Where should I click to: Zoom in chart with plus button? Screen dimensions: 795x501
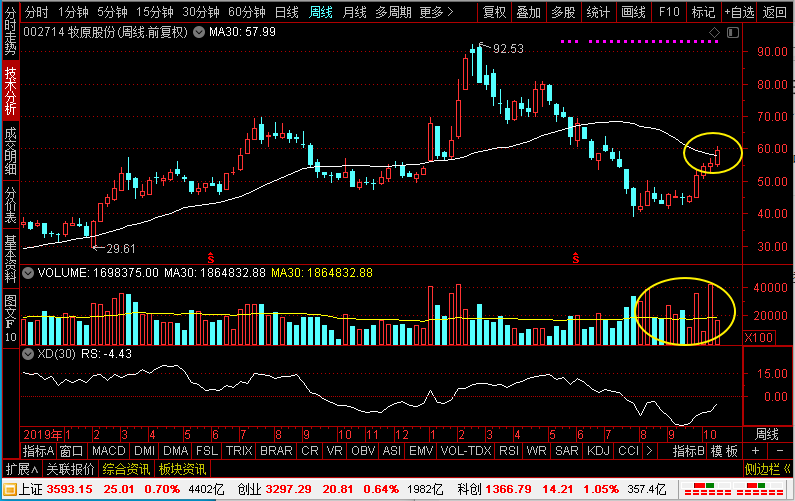click(x=755, y=451)
